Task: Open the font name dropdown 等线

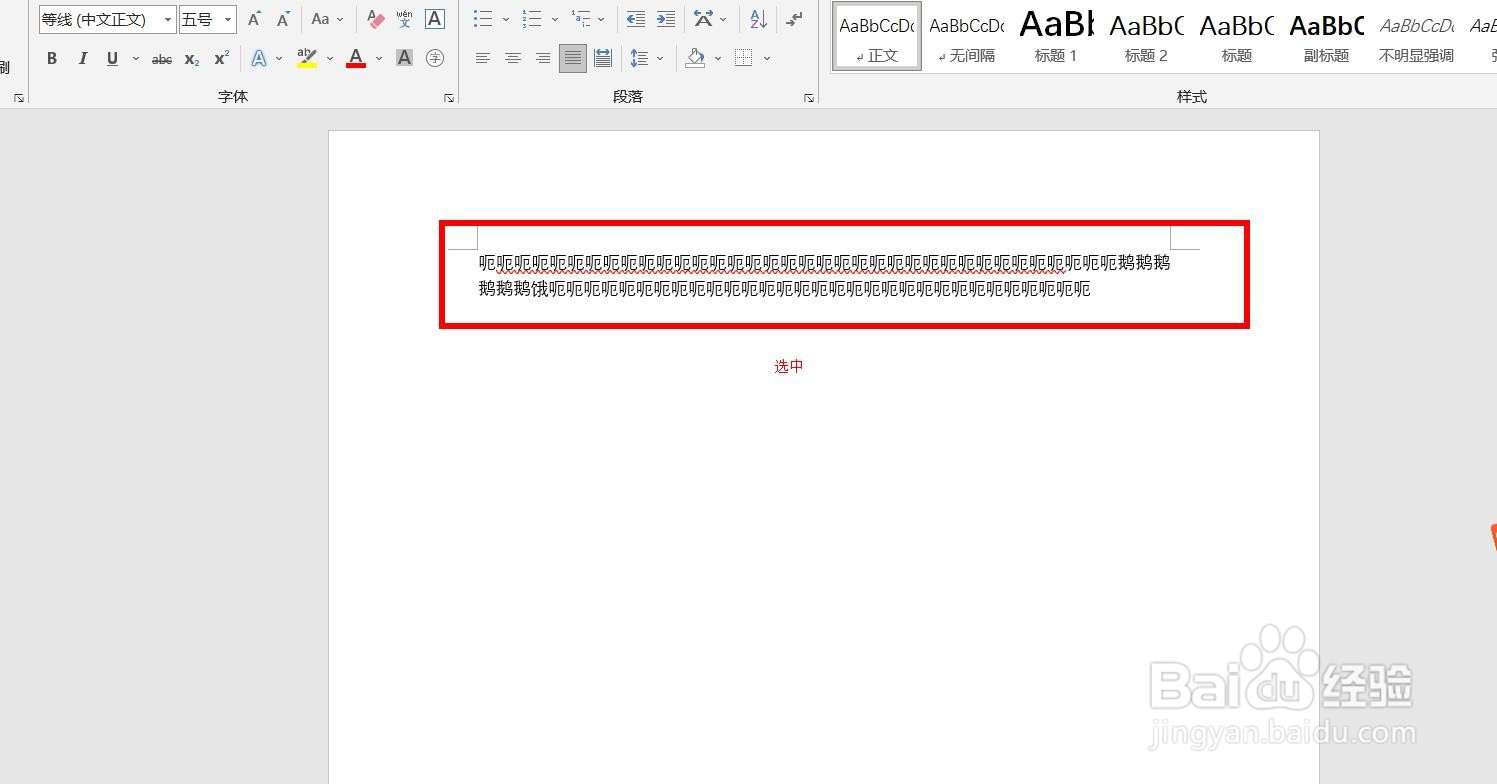Action: pos(167,19)
